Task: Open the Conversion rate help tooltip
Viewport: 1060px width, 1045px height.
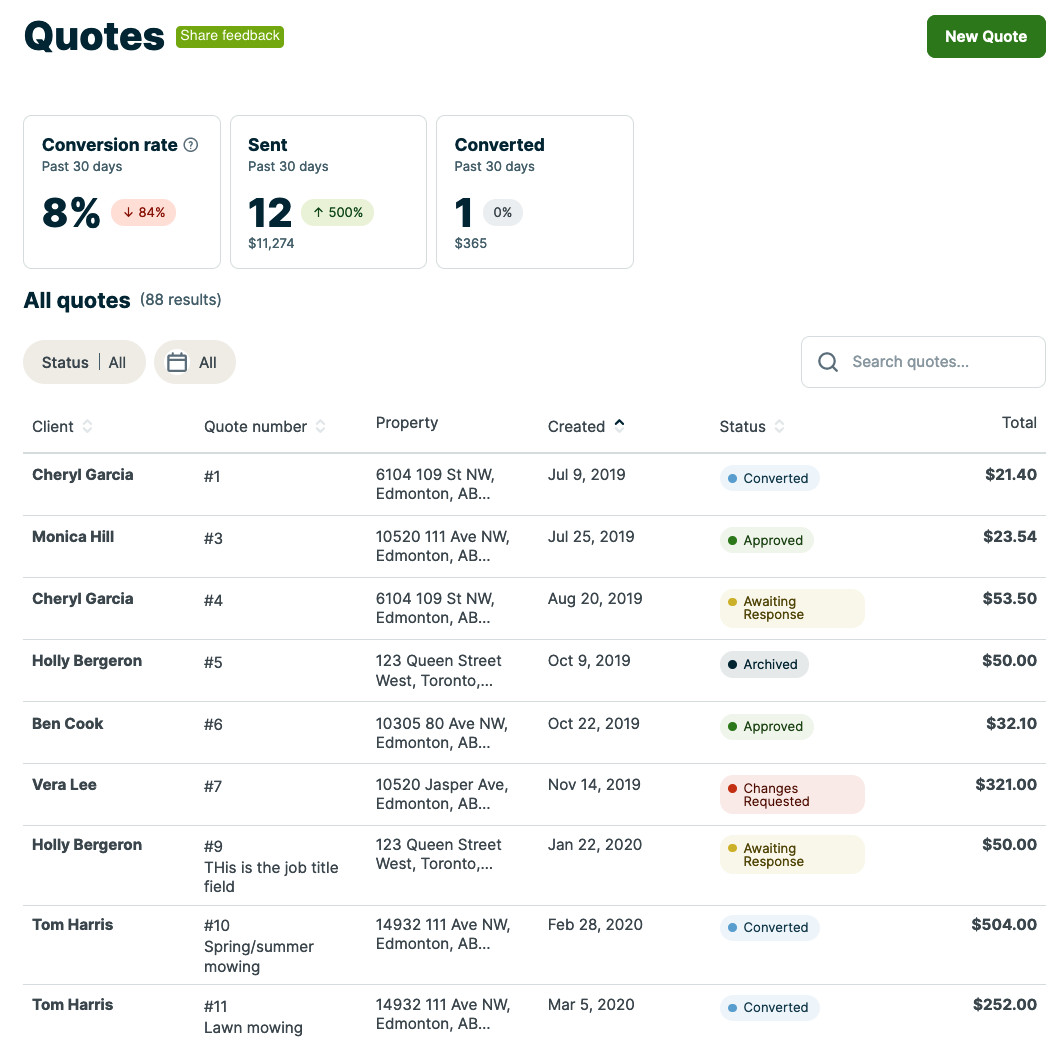Action: tap(189, 145)
